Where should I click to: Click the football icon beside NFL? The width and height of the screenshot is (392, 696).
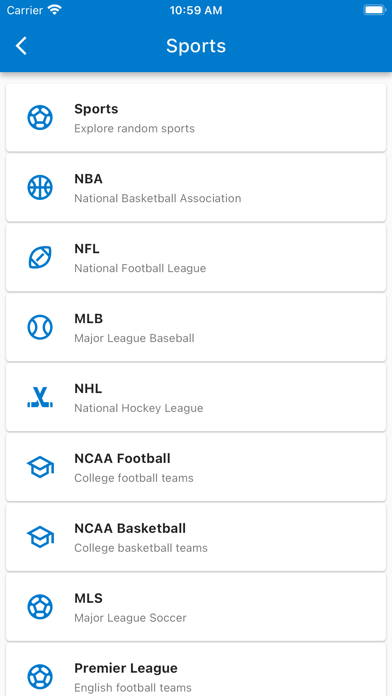coord(40,257)
